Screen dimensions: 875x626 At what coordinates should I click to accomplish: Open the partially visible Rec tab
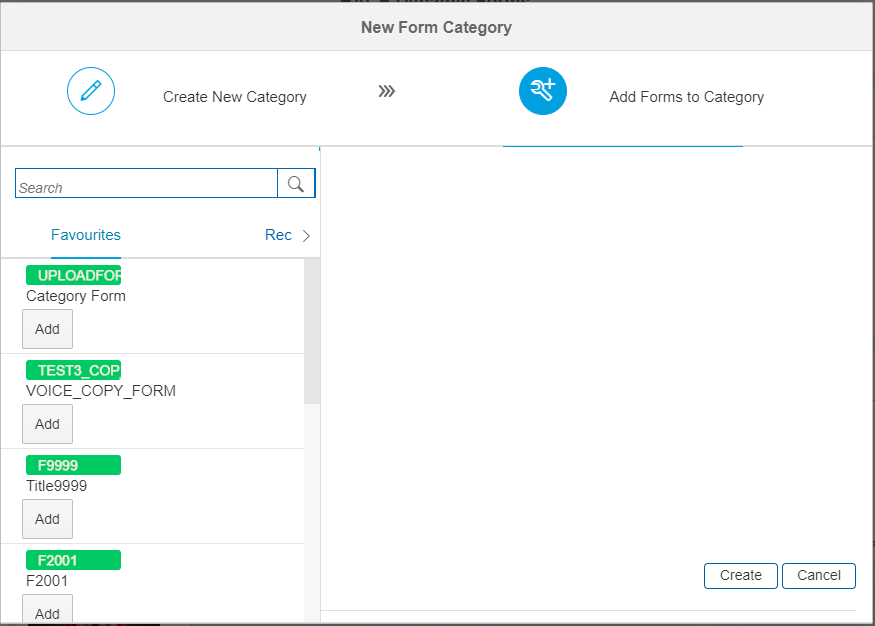[x=278, y=235]
